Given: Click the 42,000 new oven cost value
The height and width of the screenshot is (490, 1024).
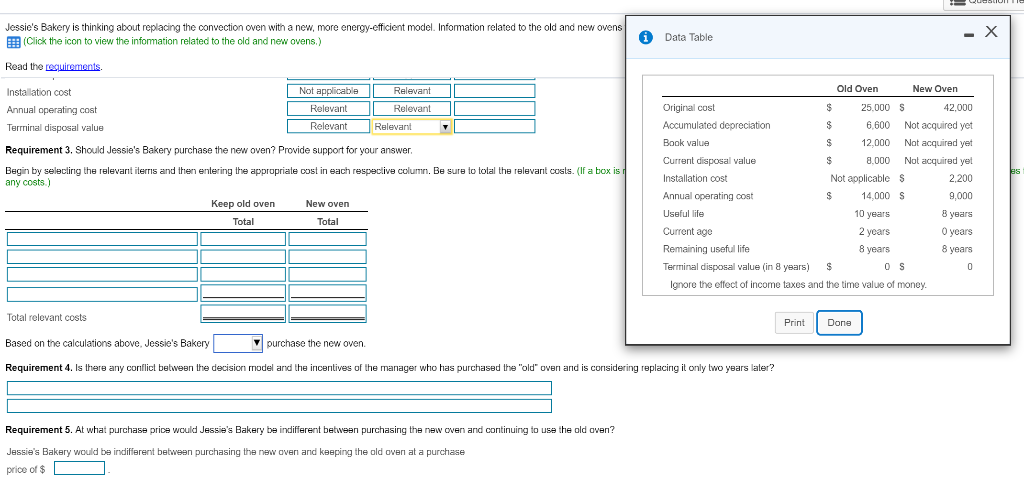Looking at the screenshot, I should [x=958, y=108].
